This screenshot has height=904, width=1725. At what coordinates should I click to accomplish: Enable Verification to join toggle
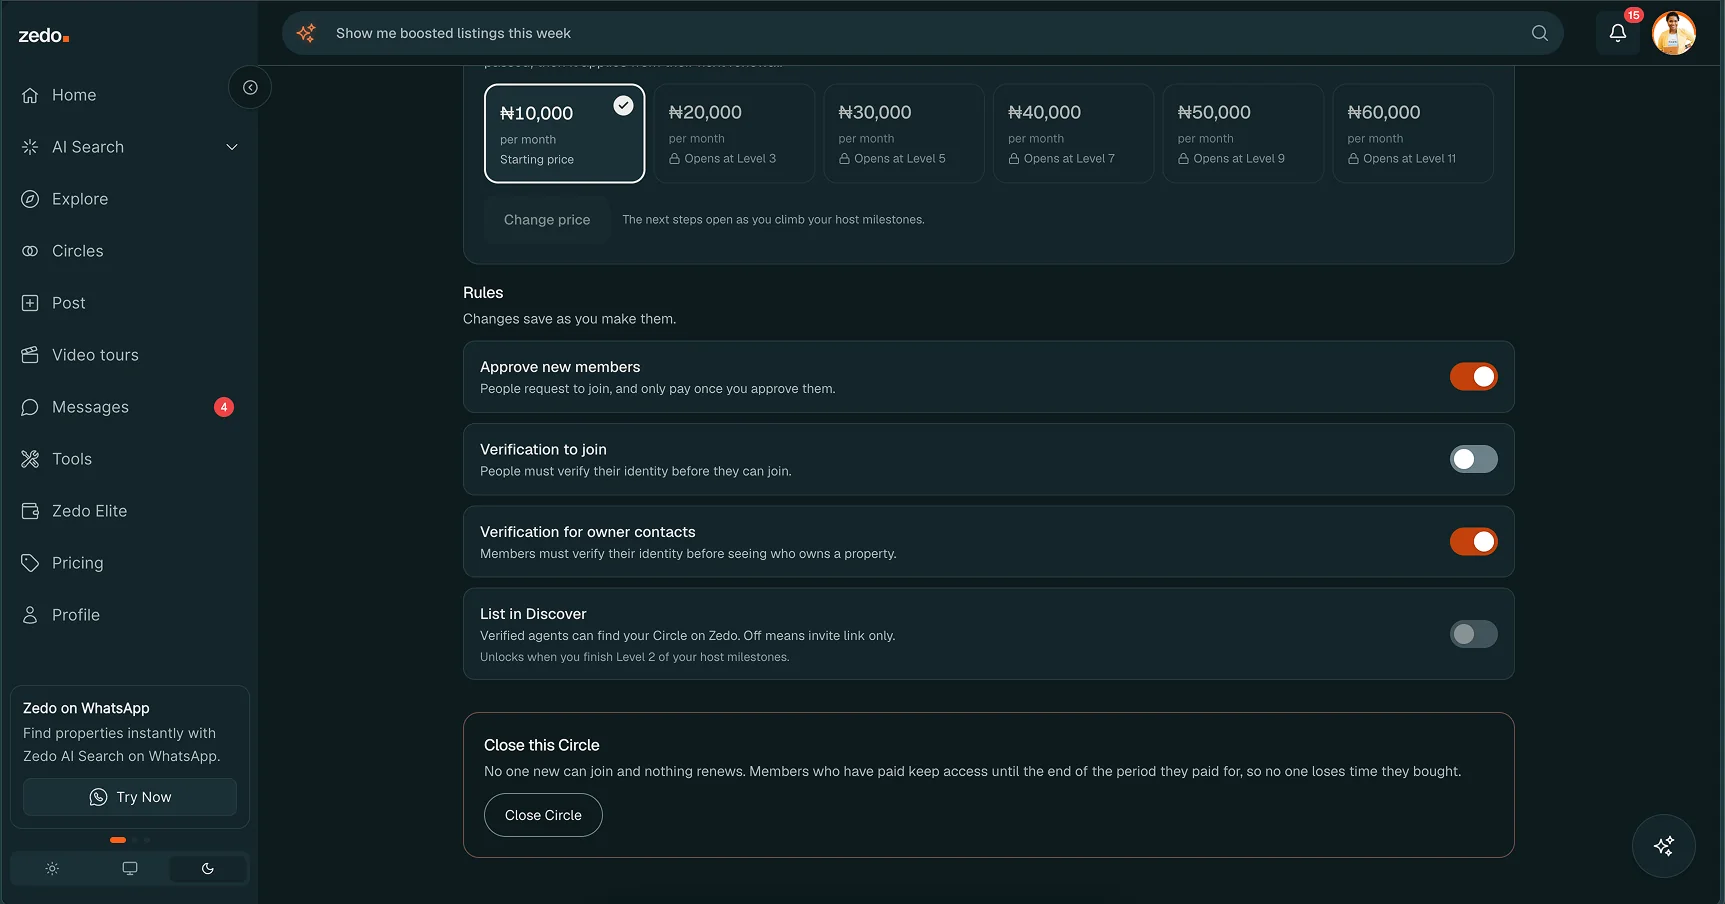pyautogui.click(x=1473, y=459)
